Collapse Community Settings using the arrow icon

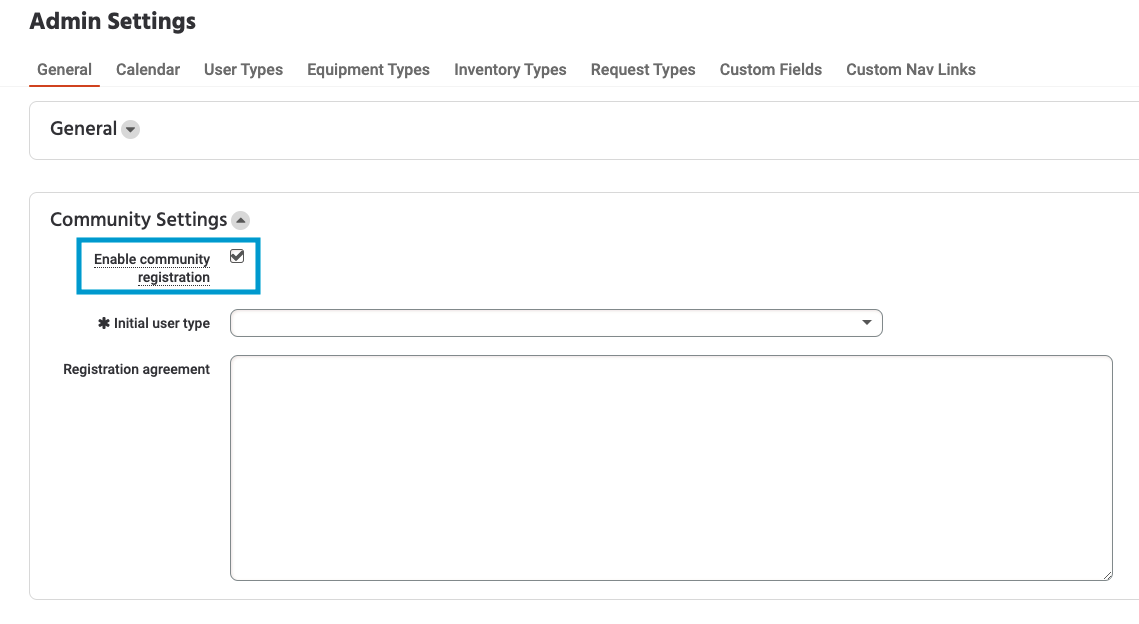(241, 220)
